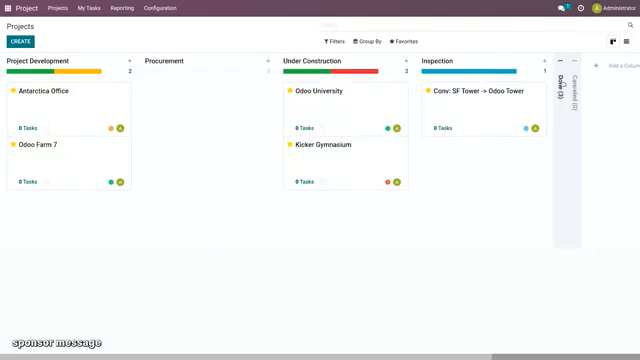
Task: Click user avatar on Odoo University card
Action: pyautogui.click(x=397, y=128)
